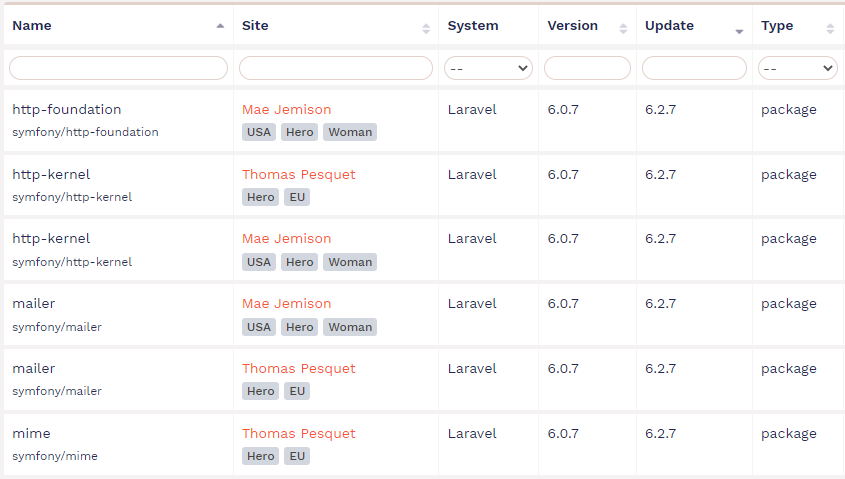Click the Update filter input field

(694, 68)
